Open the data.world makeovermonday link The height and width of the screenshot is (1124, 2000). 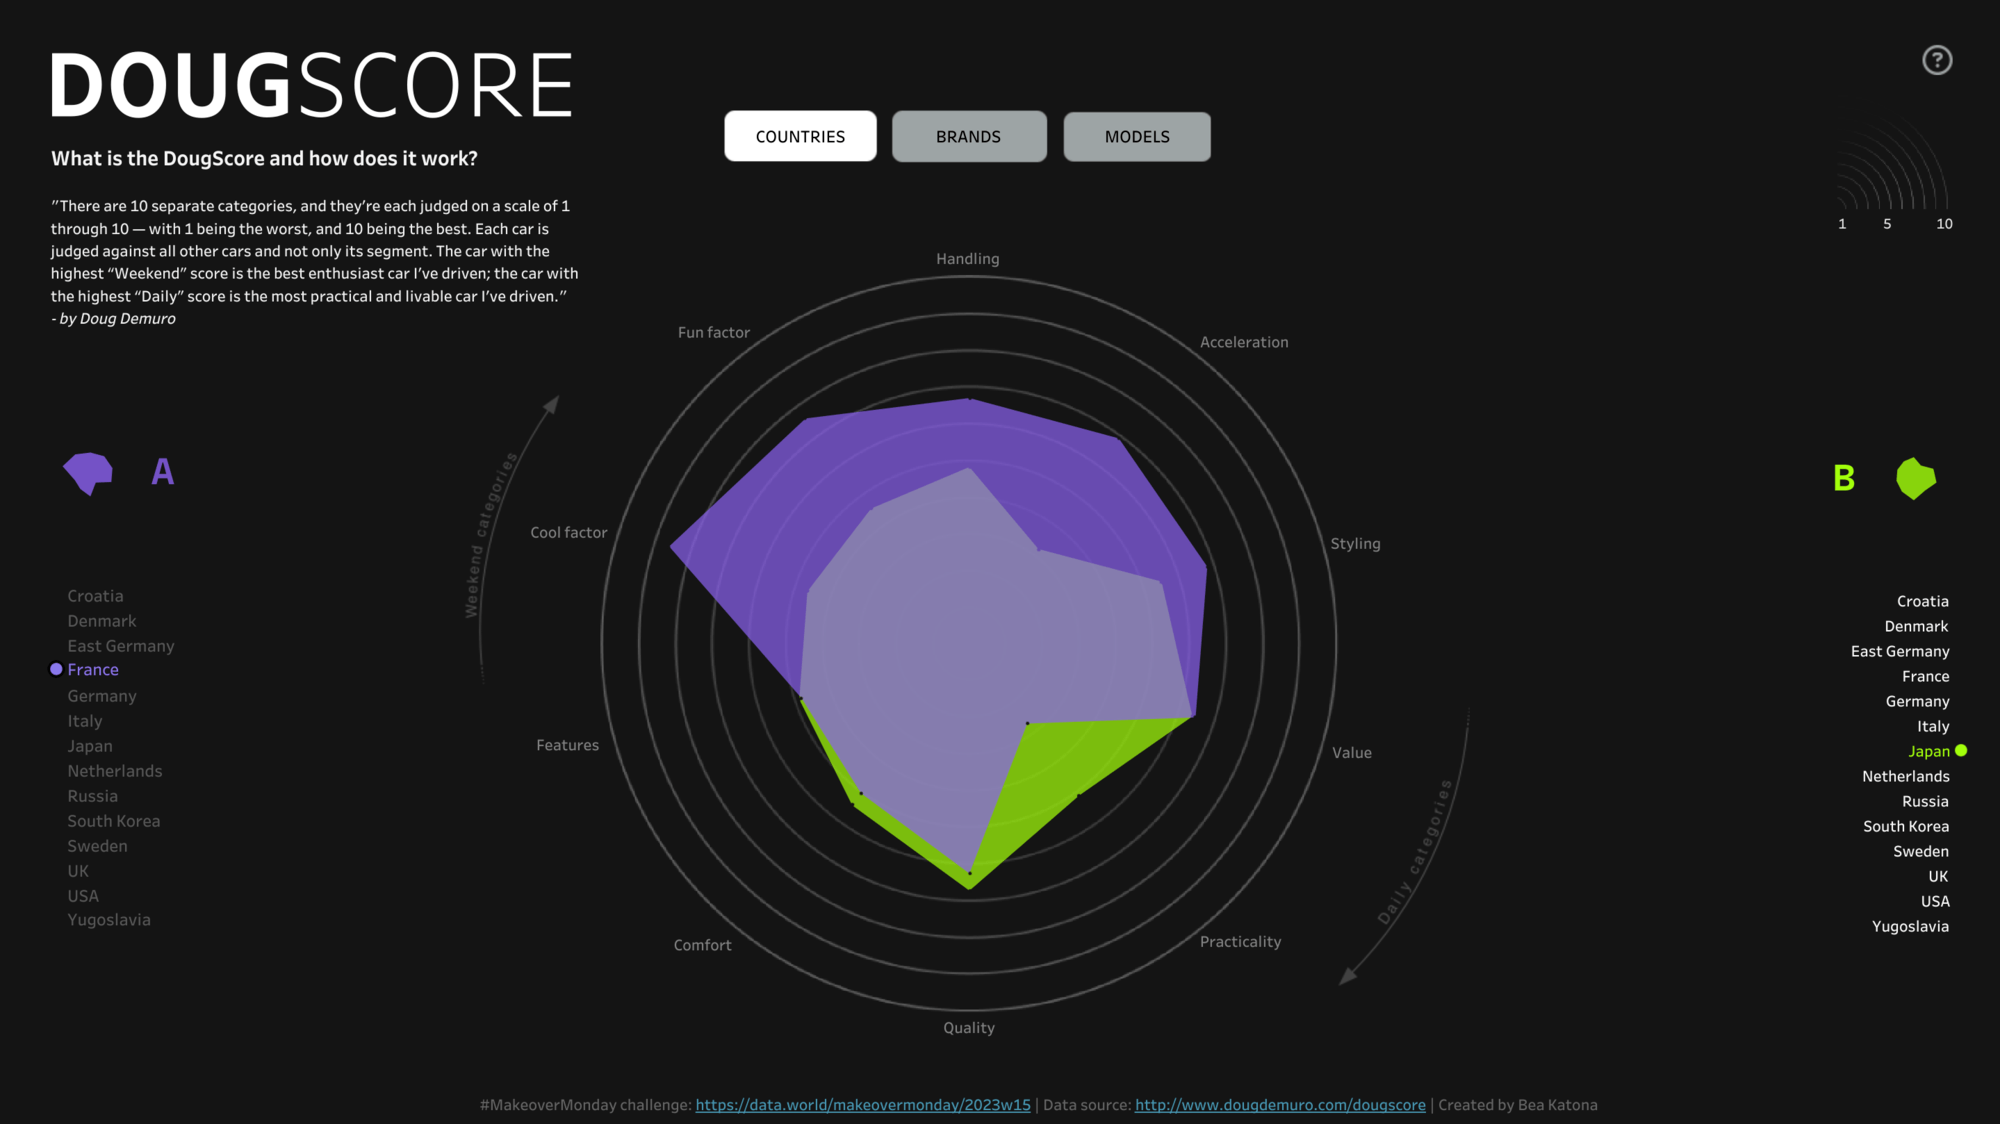[862, 1105]
